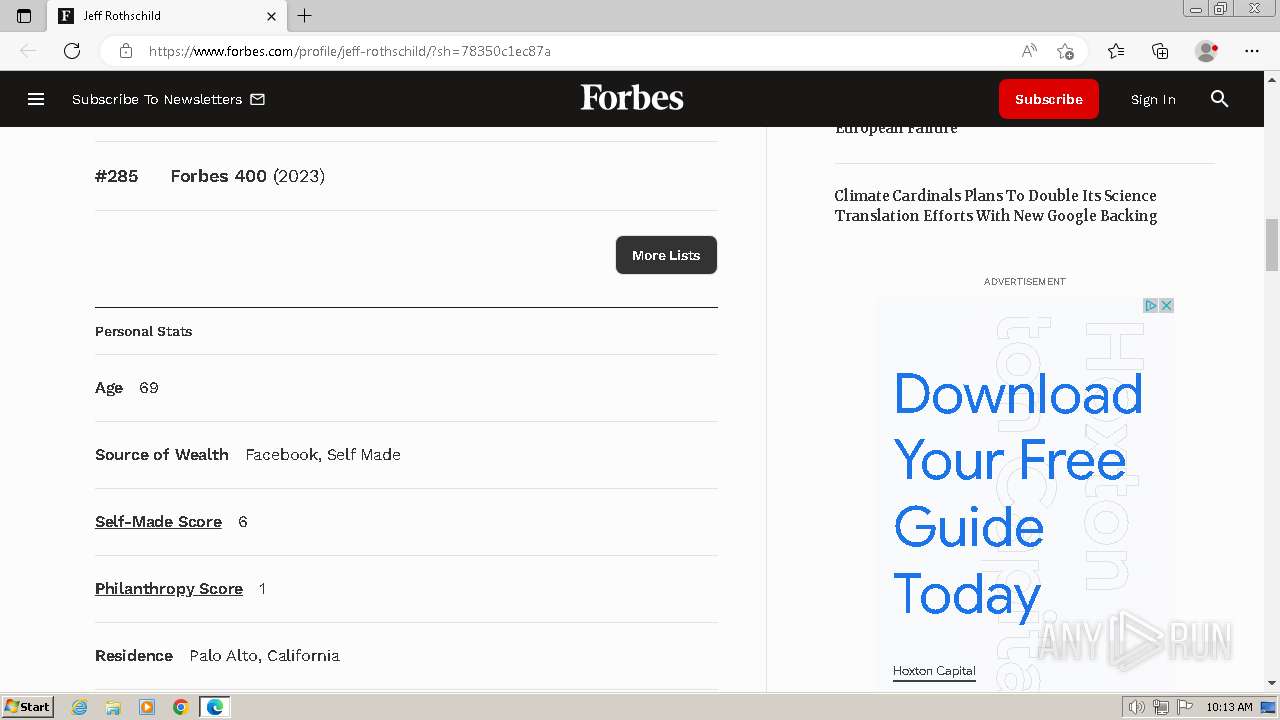Open the Favorites list icon

click(x=1116, y=51)
